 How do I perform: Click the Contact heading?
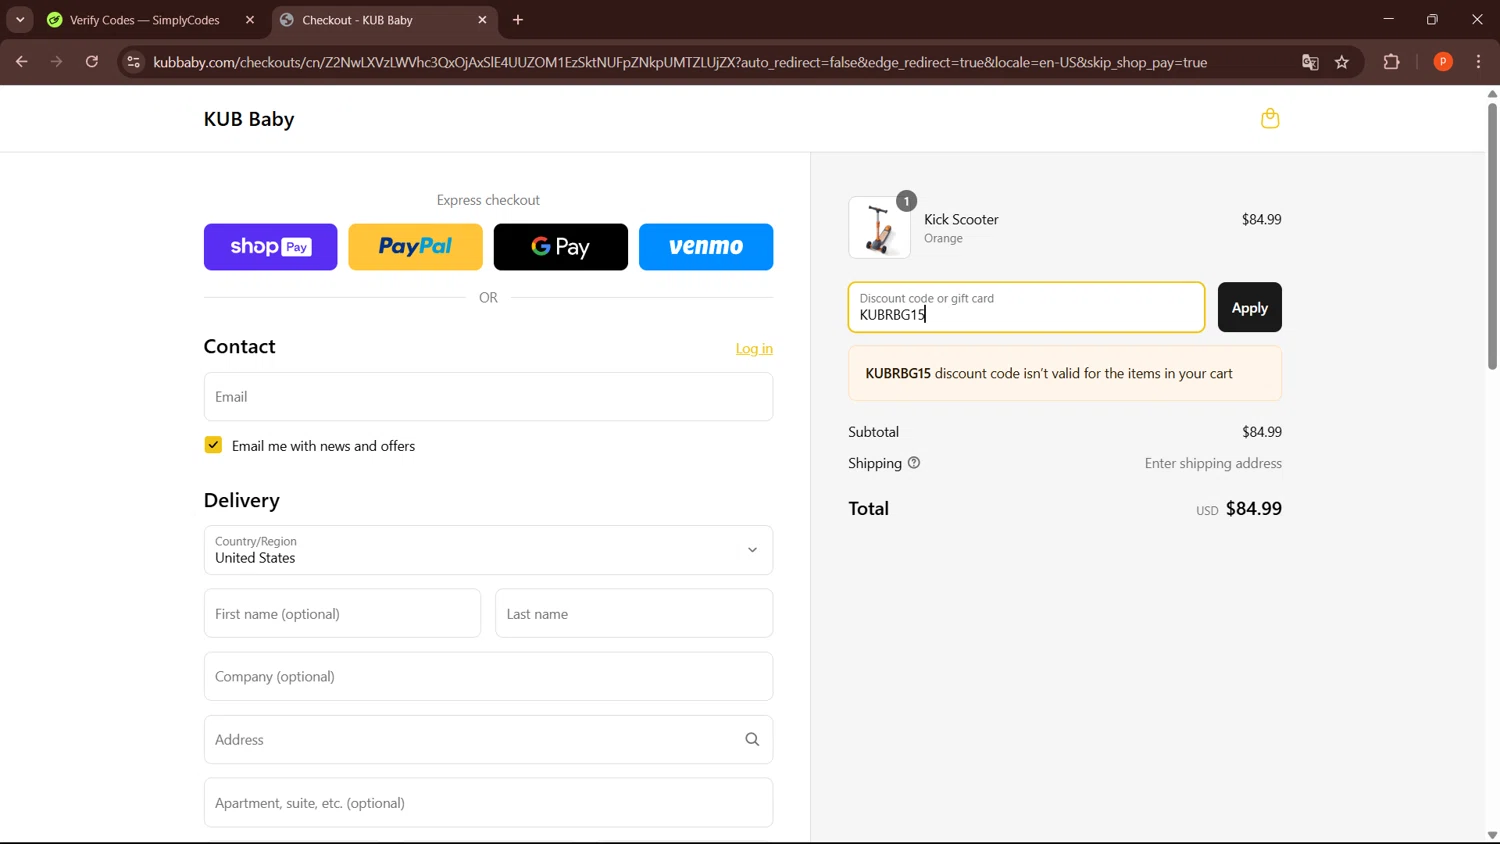point(239,346)
